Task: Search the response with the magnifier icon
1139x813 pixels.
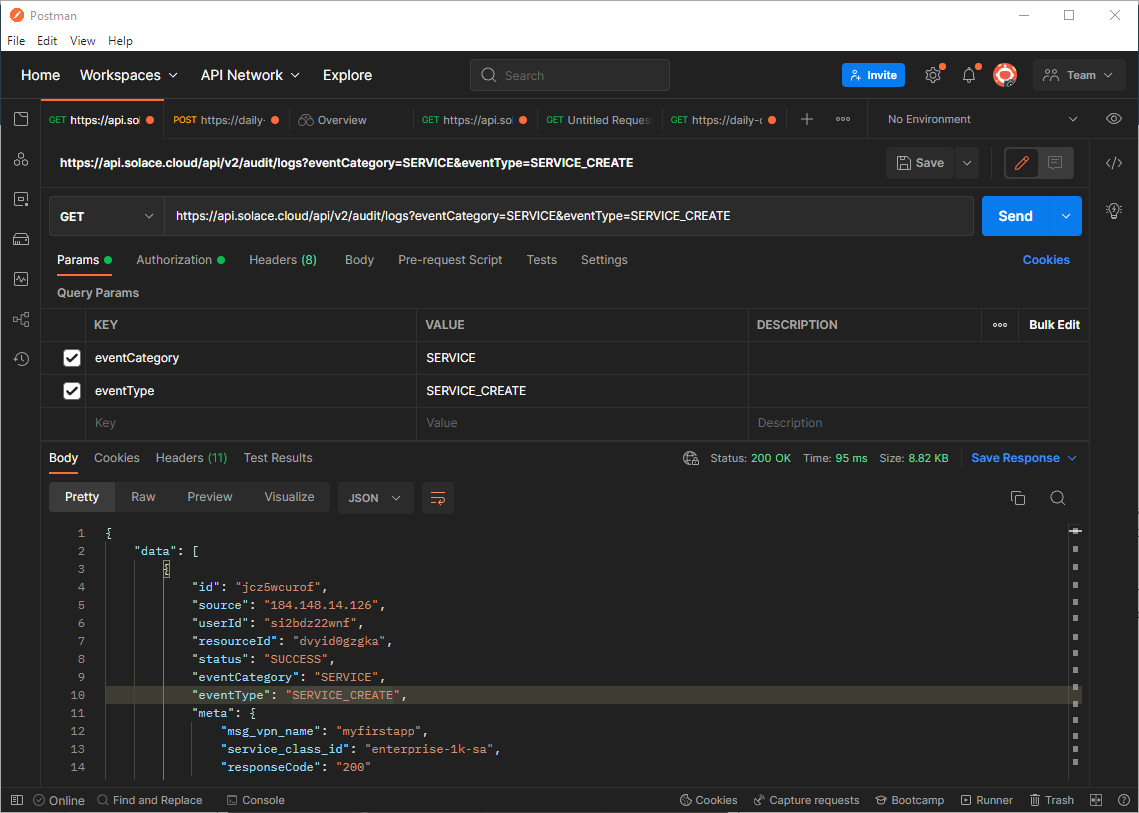Action: tap(1057, 498)
